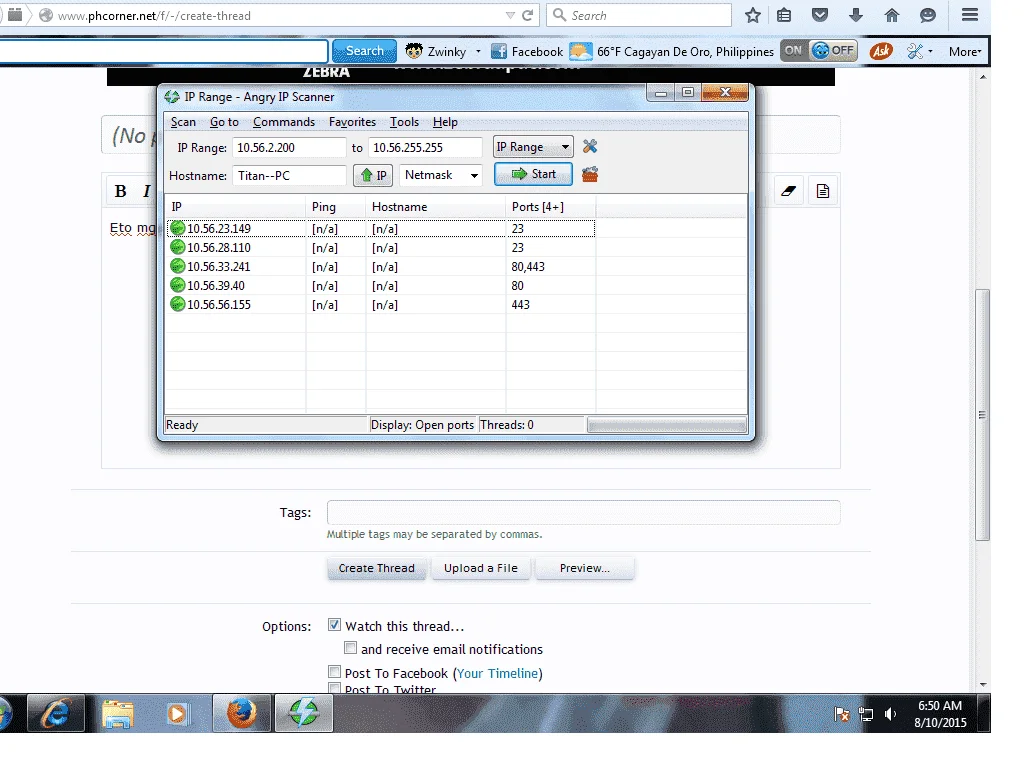Screen dimensions: 1024x768
Task: Open the Scan menu
Action: 183,122
